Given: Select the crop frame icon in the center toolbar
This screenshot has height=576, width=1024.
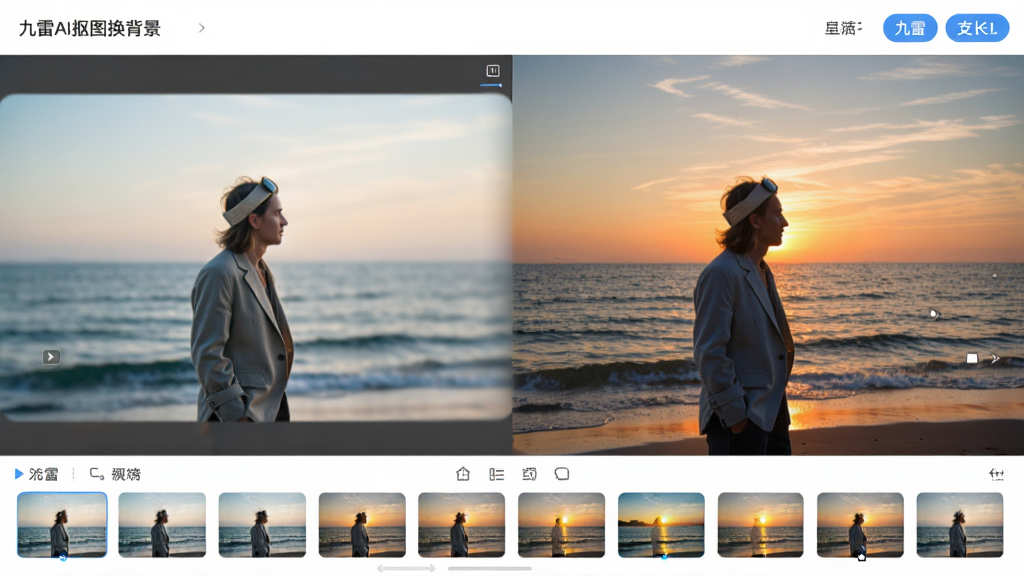Looking at the screenshot, I should pos(530,474).
